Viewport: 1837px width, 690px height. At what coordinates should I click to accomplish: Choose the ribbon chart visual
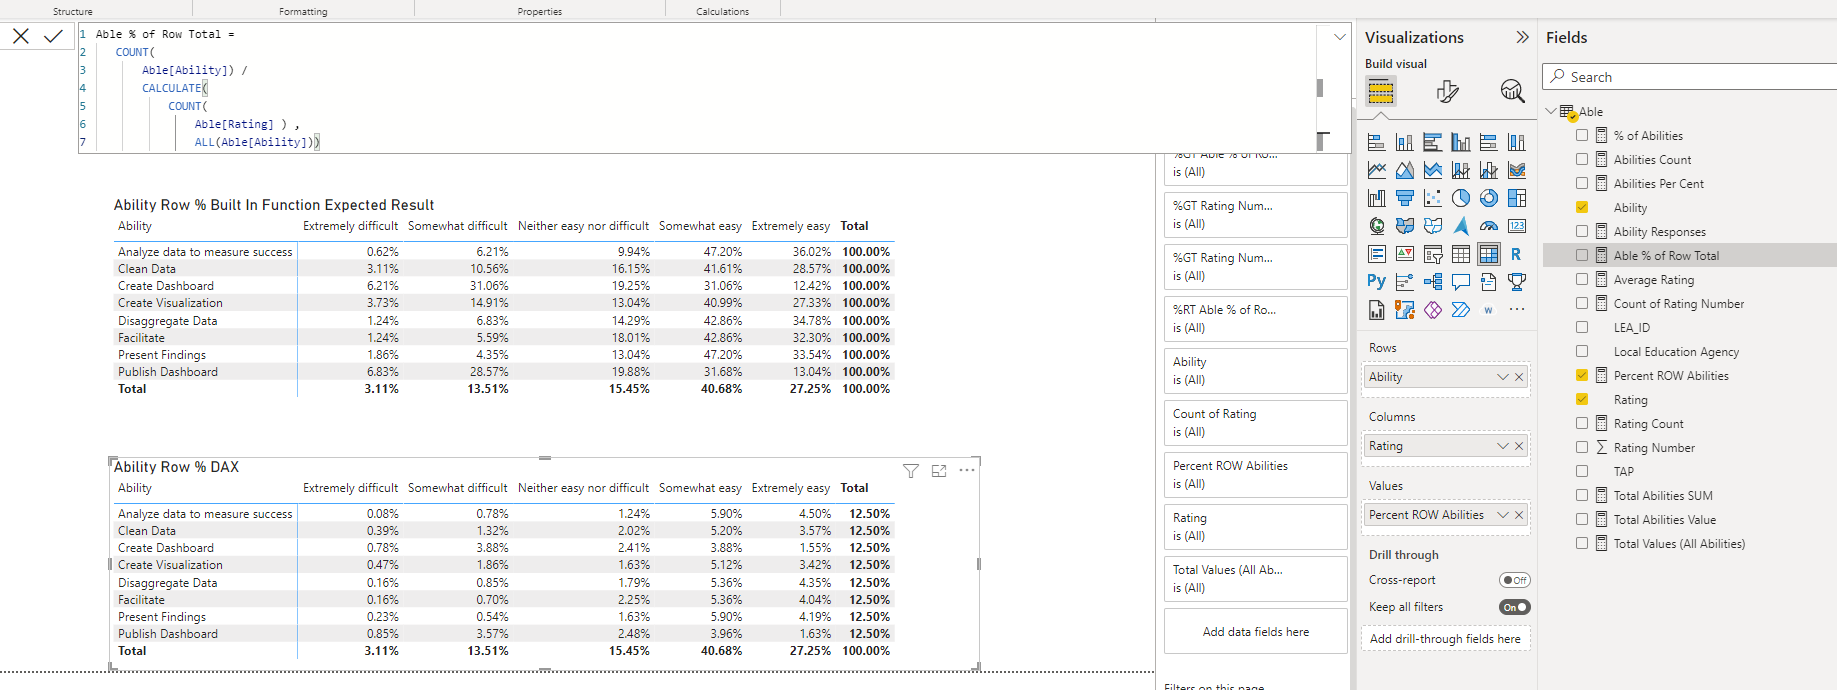(x=1517, y=170)
